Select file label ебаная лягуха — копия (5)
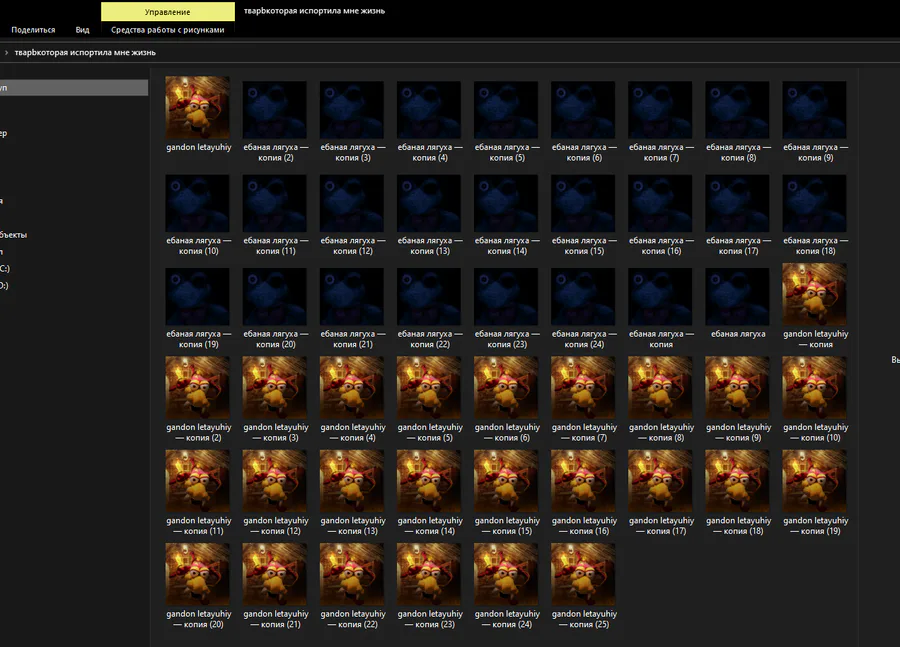The image size is (900, 647). [507, 152]
